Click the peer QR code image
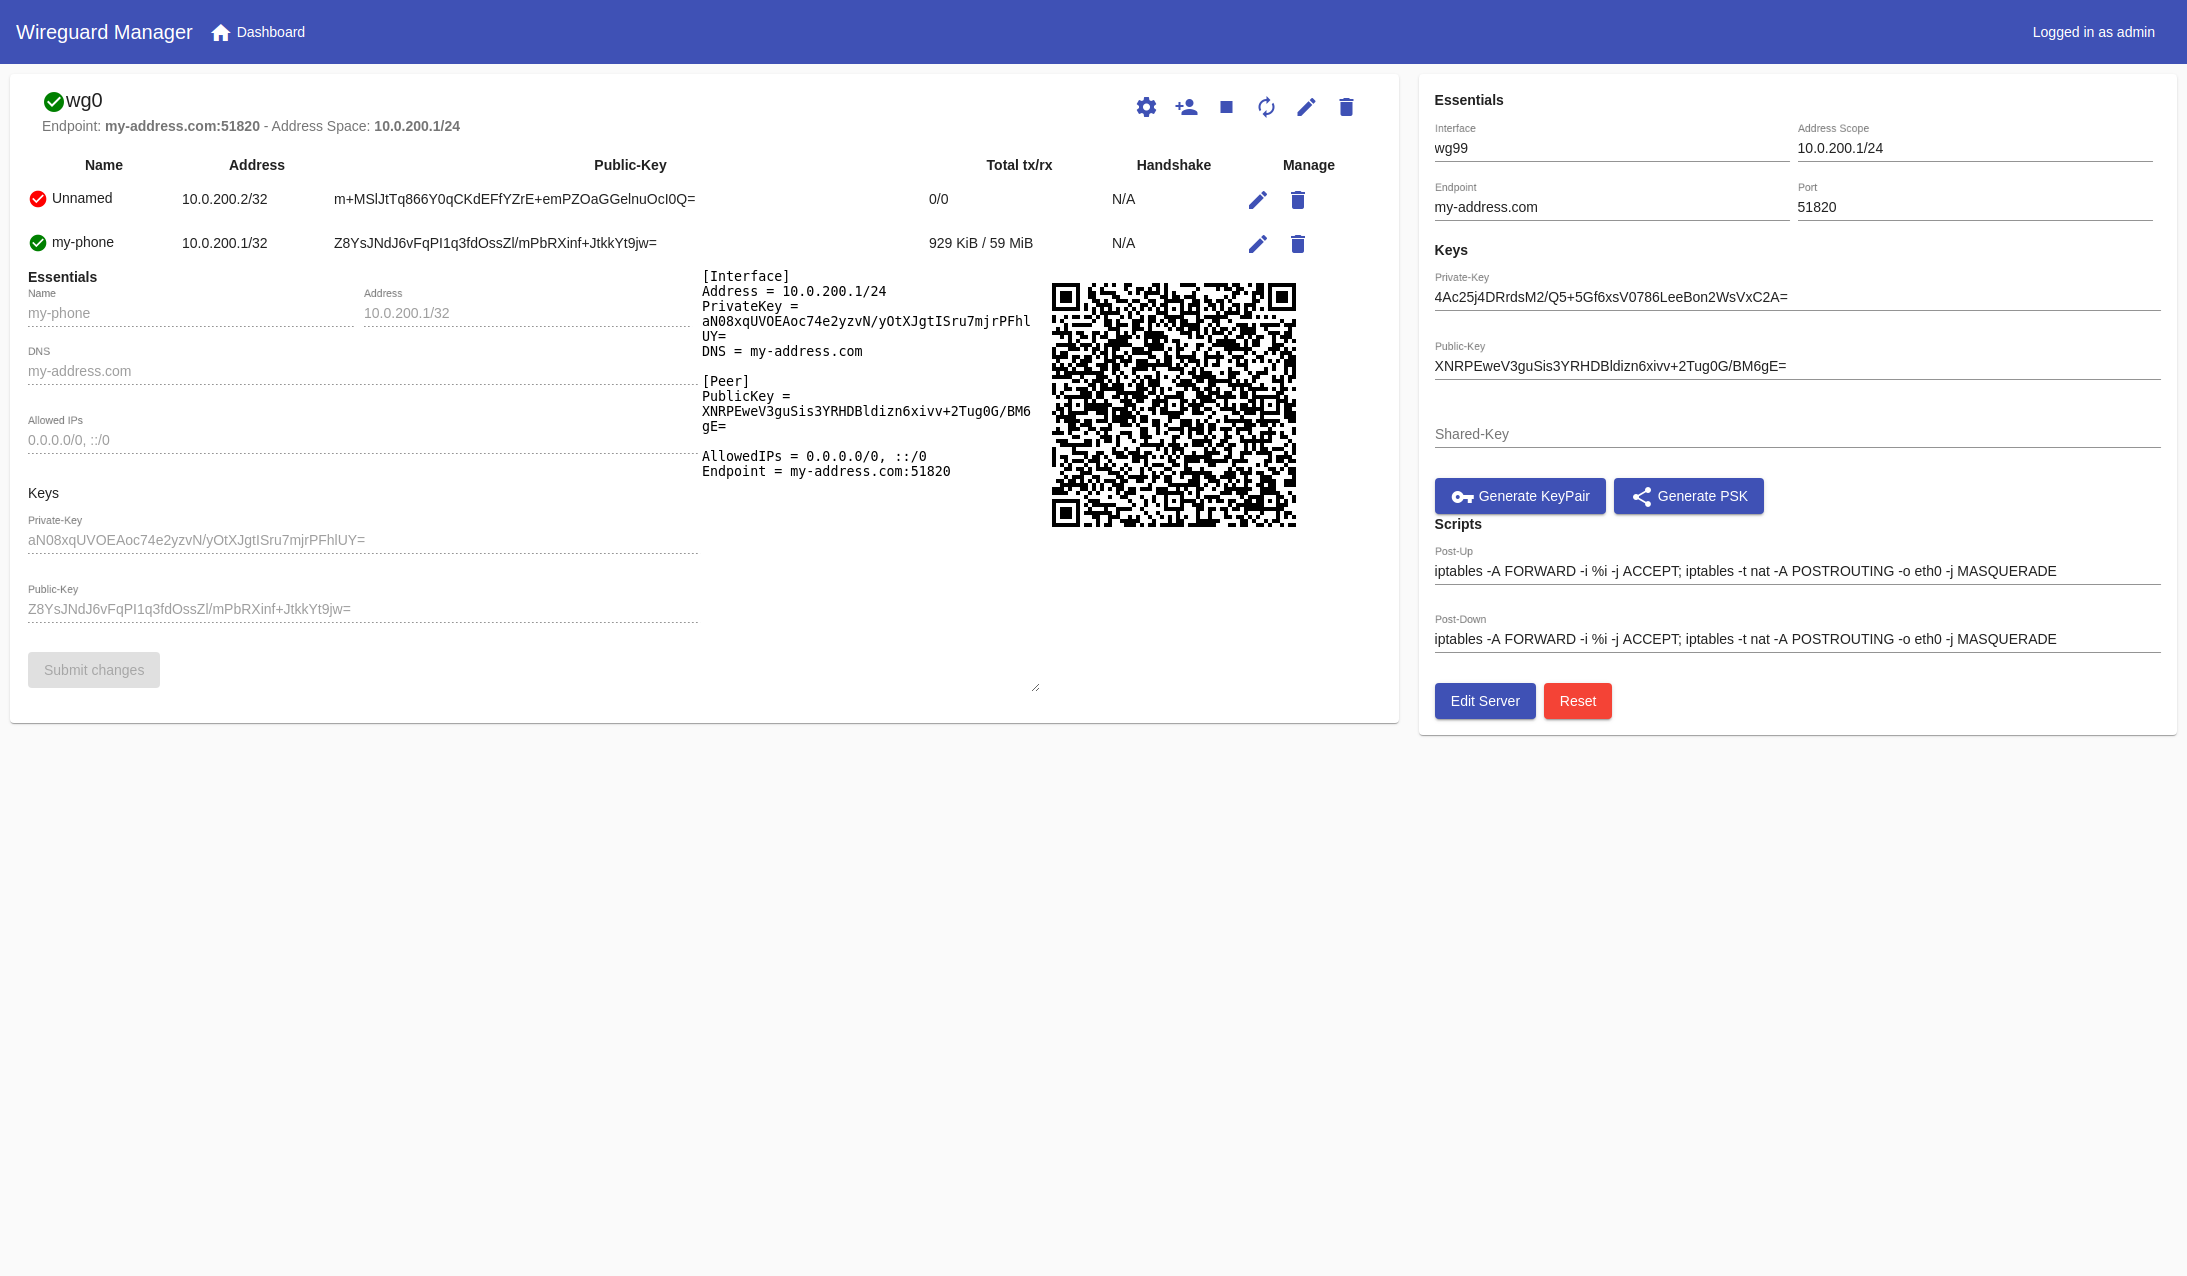 (x=1173, y=404)
